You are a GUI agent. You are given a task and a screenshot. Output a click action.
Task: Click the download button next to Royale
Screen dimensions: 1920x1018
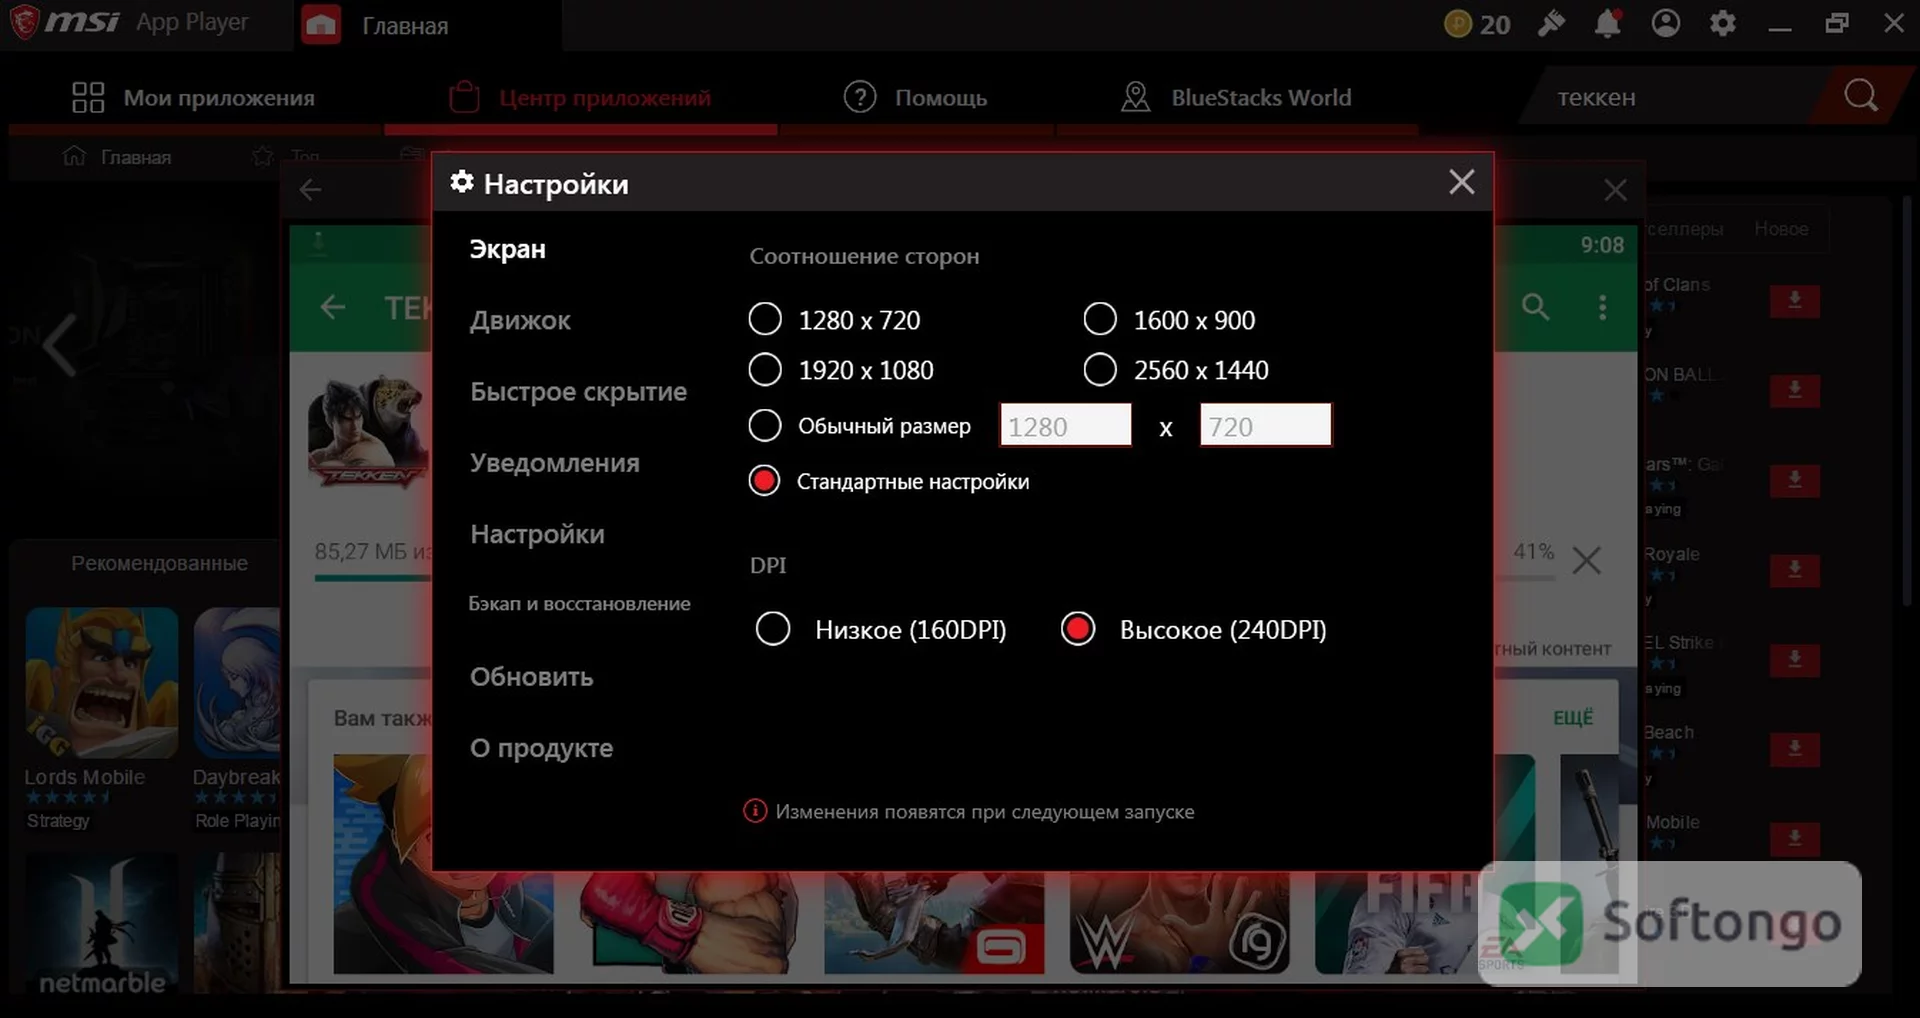pyautogui.click(x=1795, y=570)
